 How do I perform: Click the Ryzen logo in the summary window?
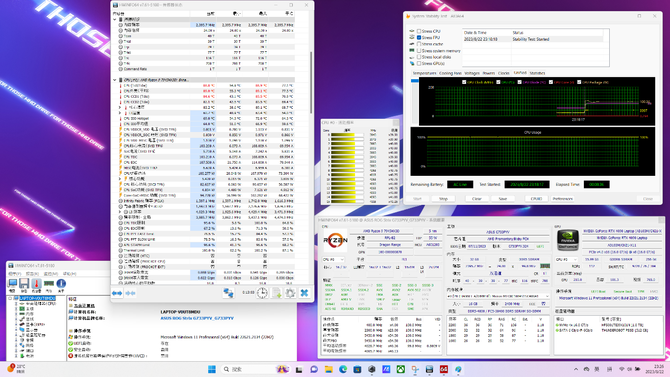point(335,241)
